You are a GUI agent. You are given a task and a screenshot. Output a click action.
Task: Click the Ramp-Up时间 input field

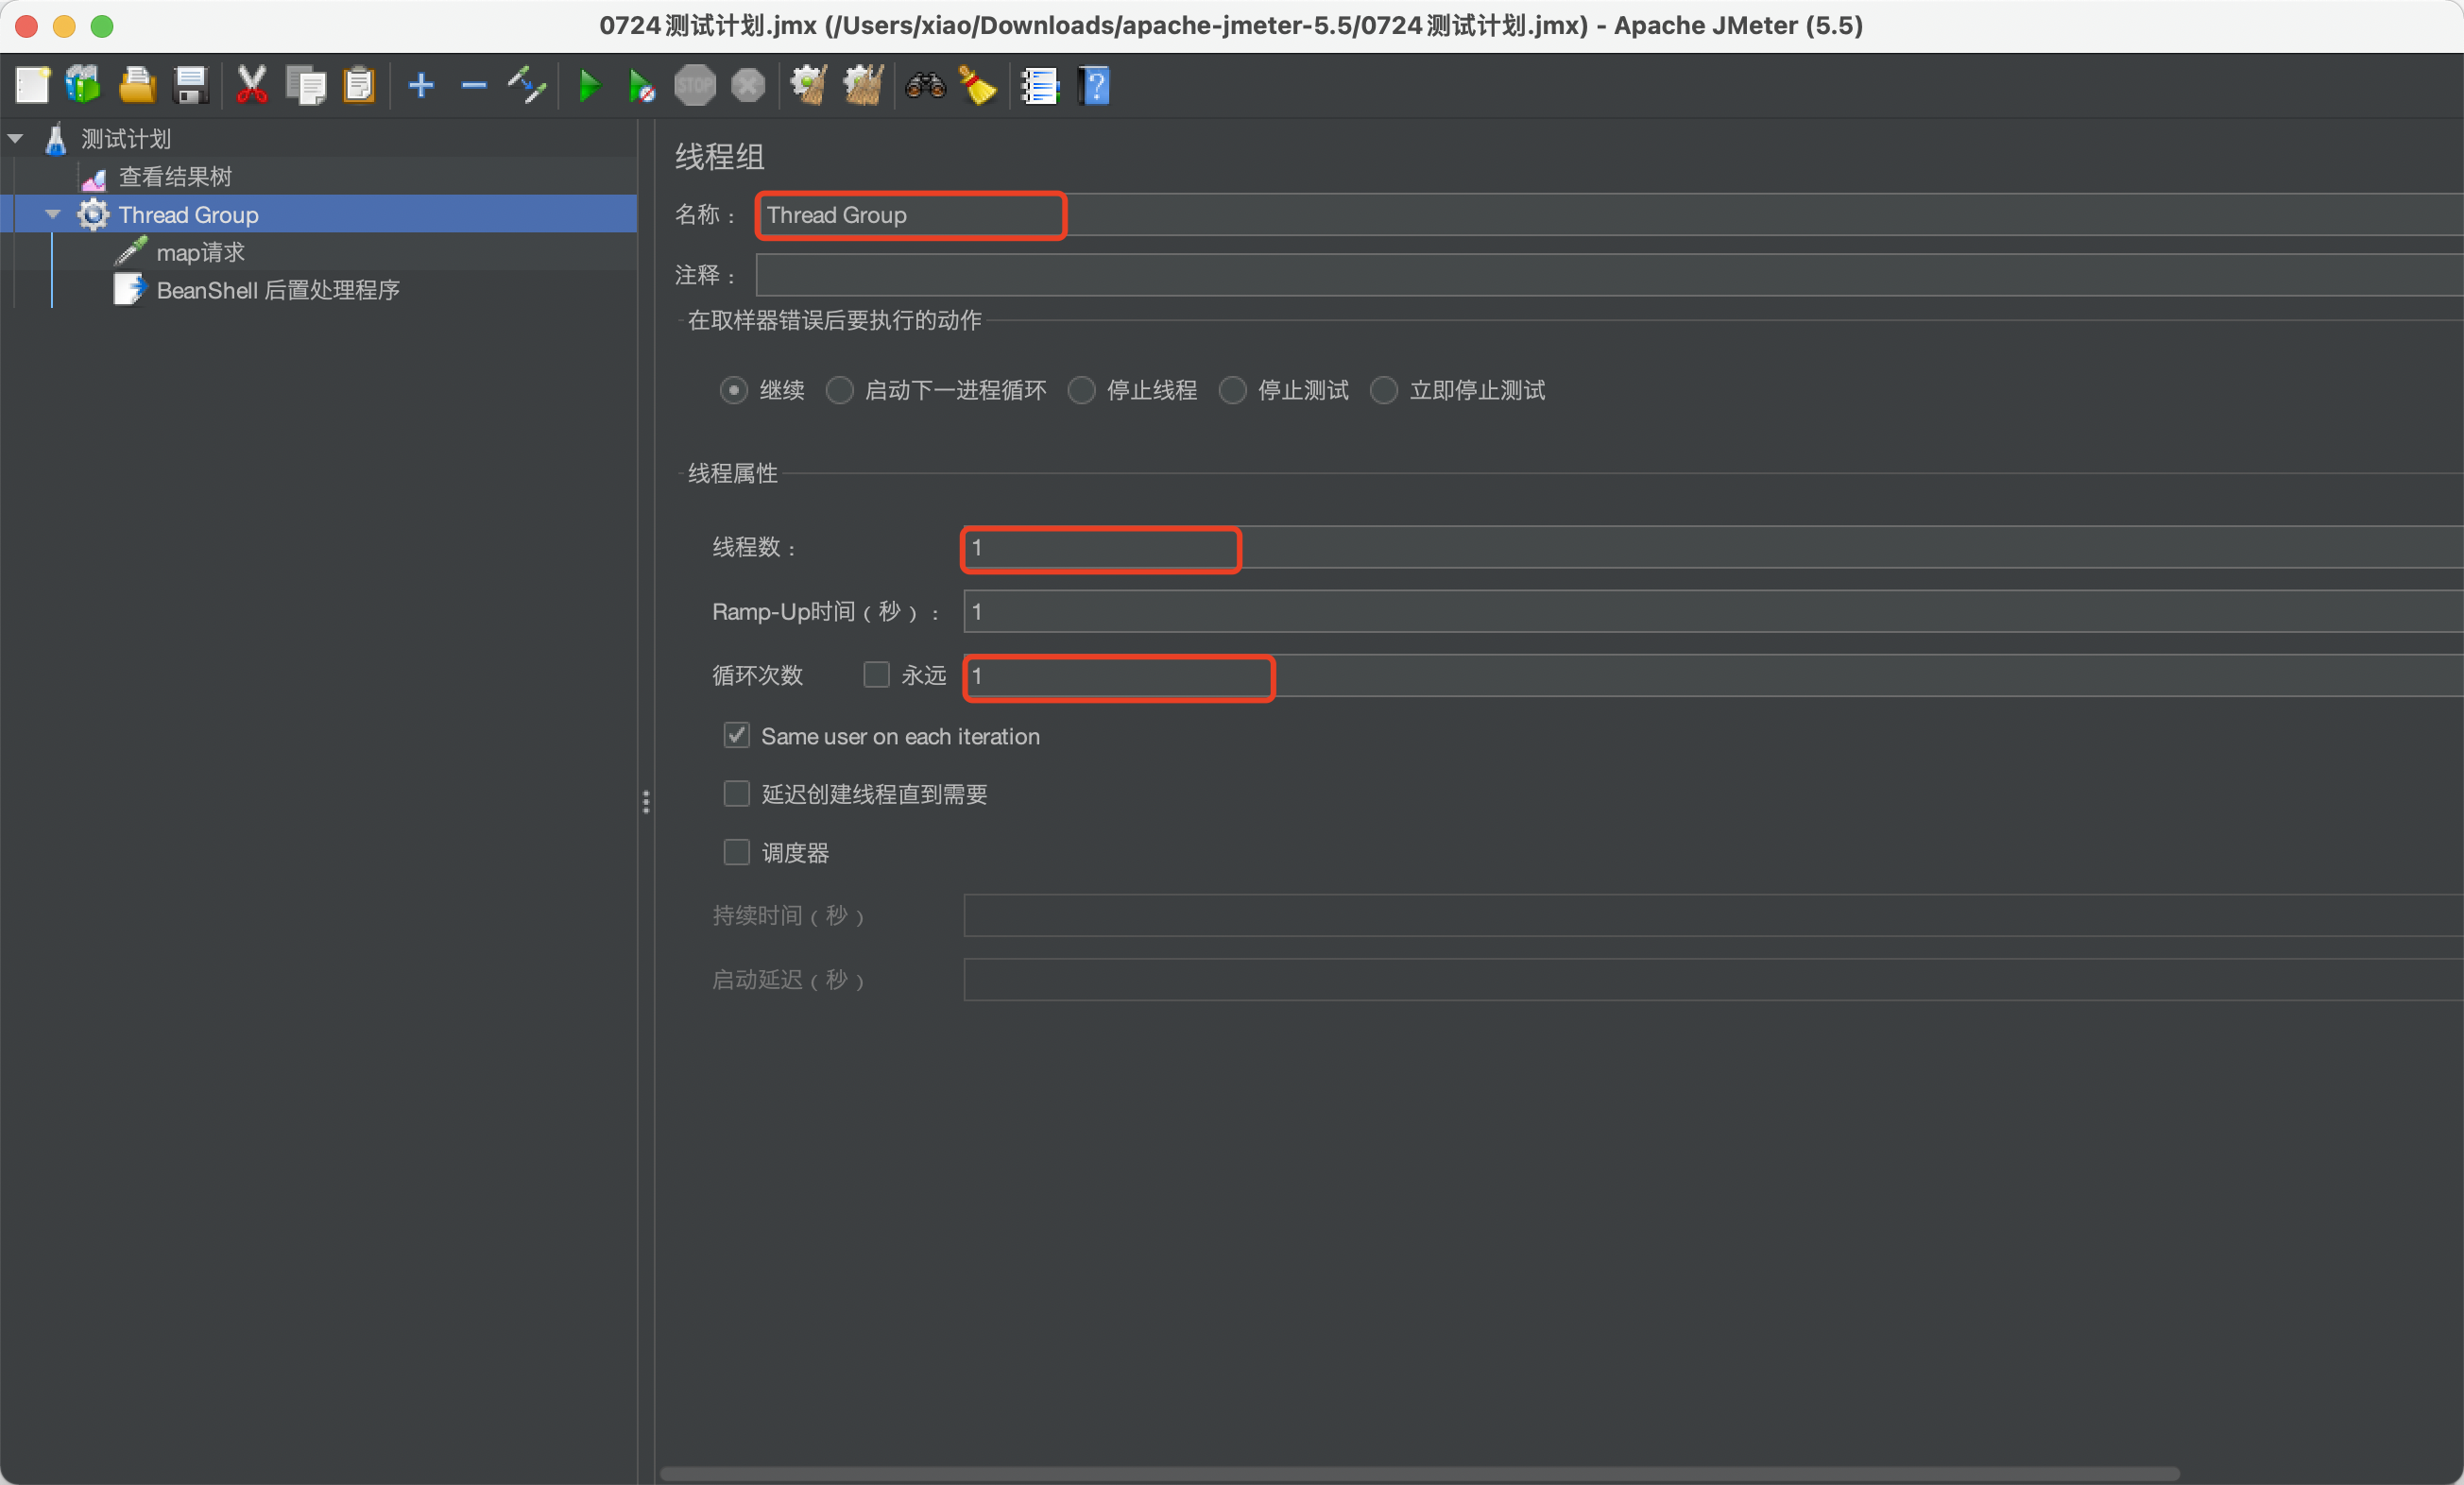pyautogui.click(x=1700, y=612)
